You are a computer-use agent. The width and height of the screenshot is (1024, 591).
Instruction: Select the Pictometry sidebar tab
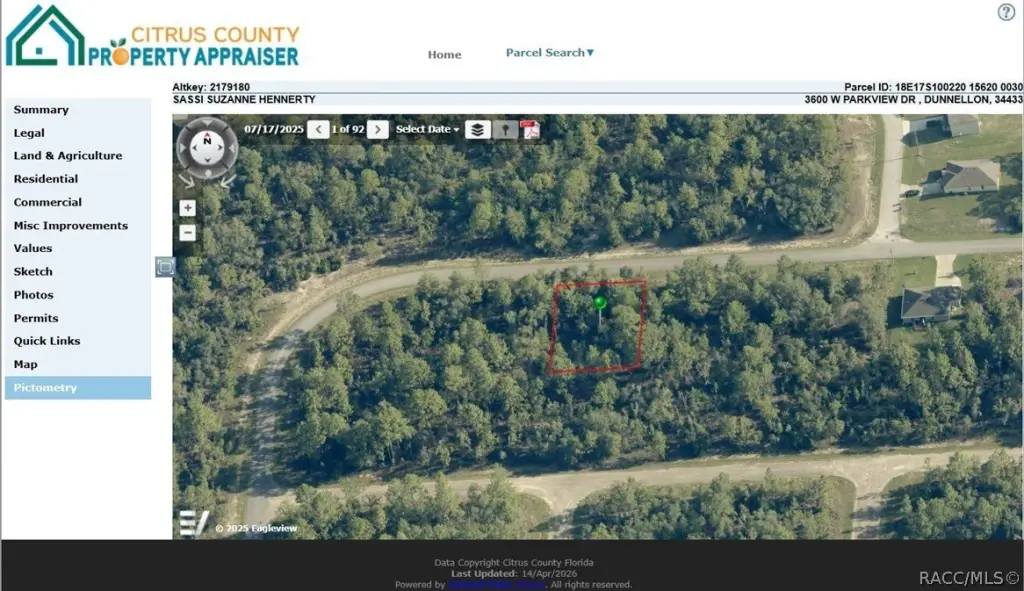[78, 387]
